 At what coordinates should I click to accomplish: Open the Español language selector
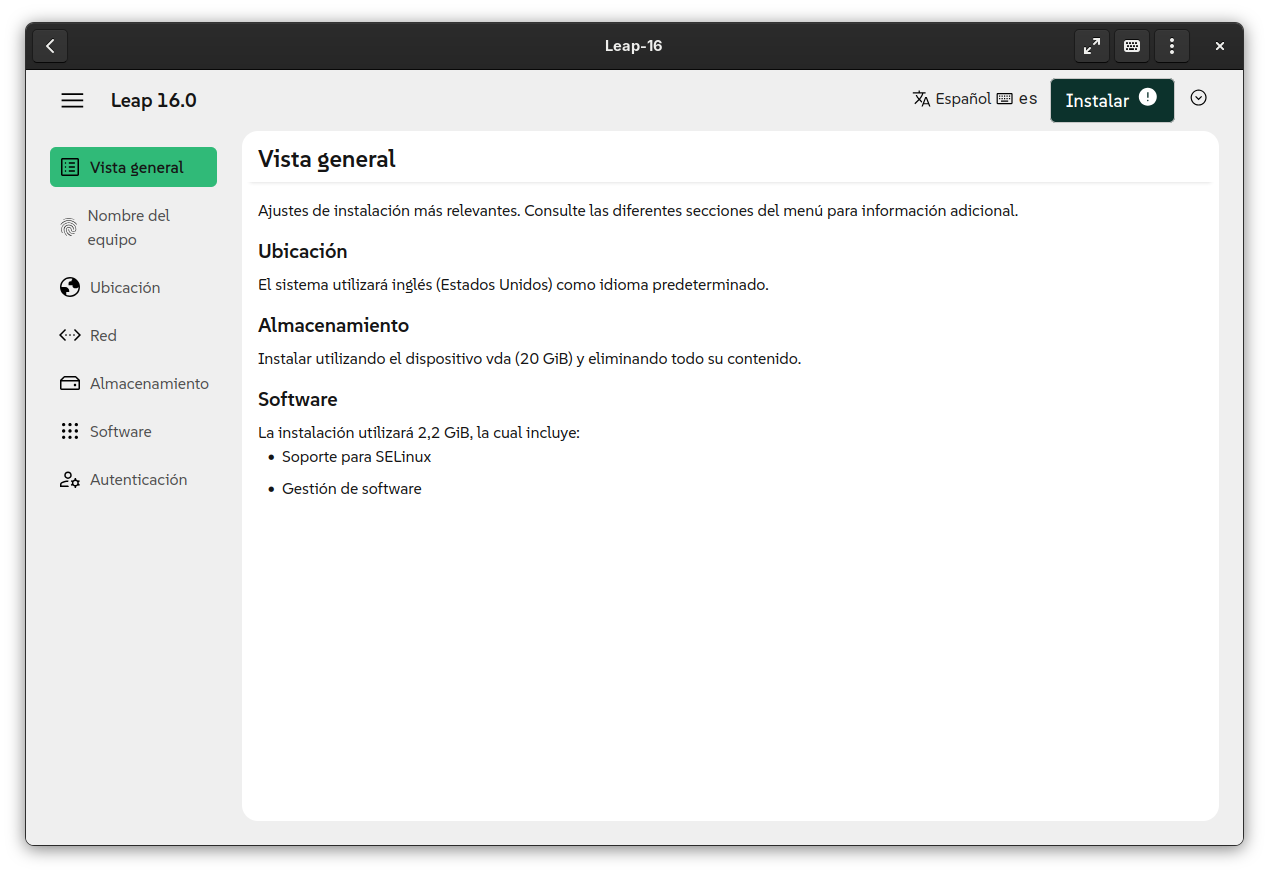pos(952,99)
